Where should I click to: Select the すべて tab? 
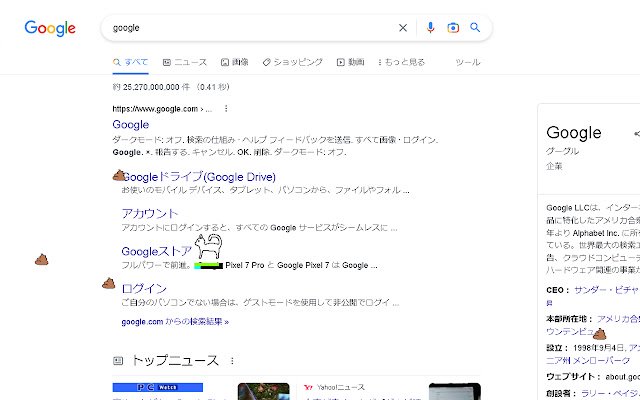point(130,62)
